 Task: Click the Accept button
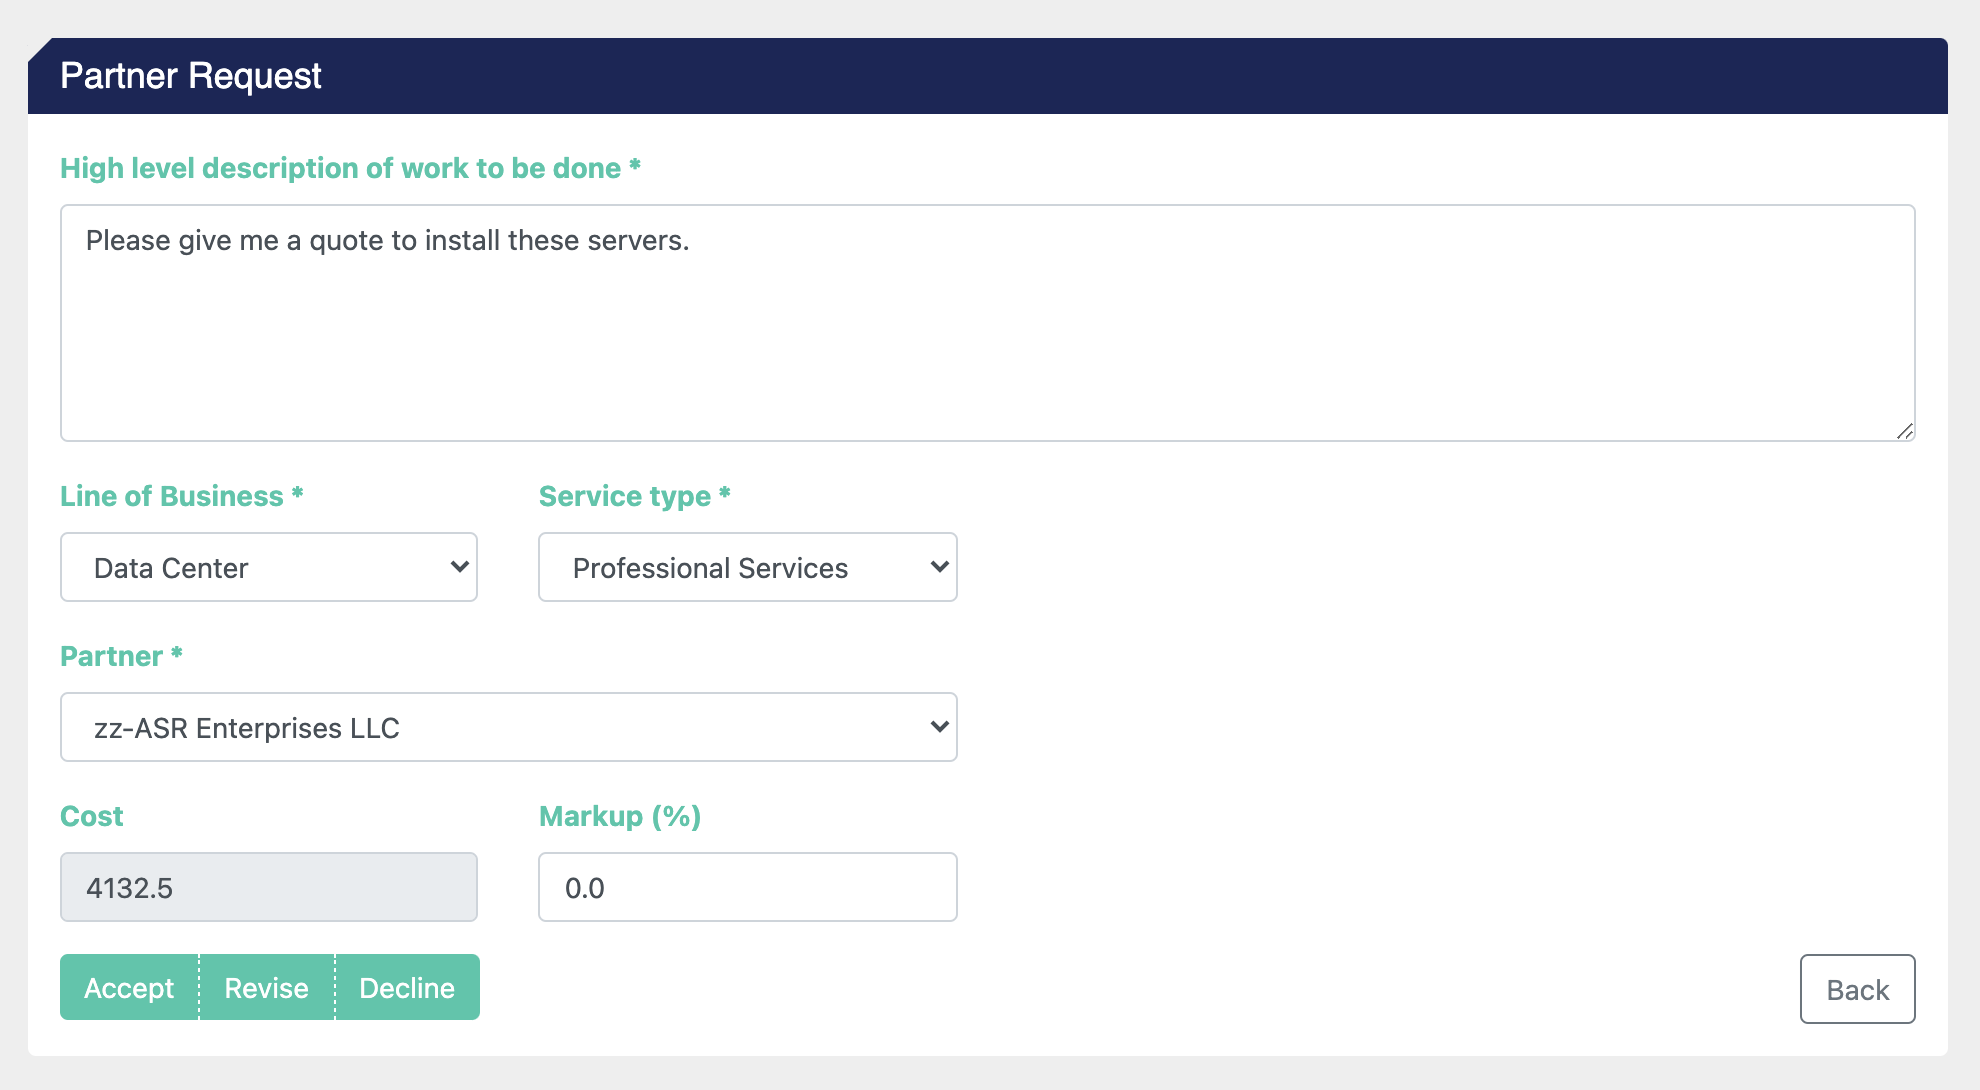(129, 987)
